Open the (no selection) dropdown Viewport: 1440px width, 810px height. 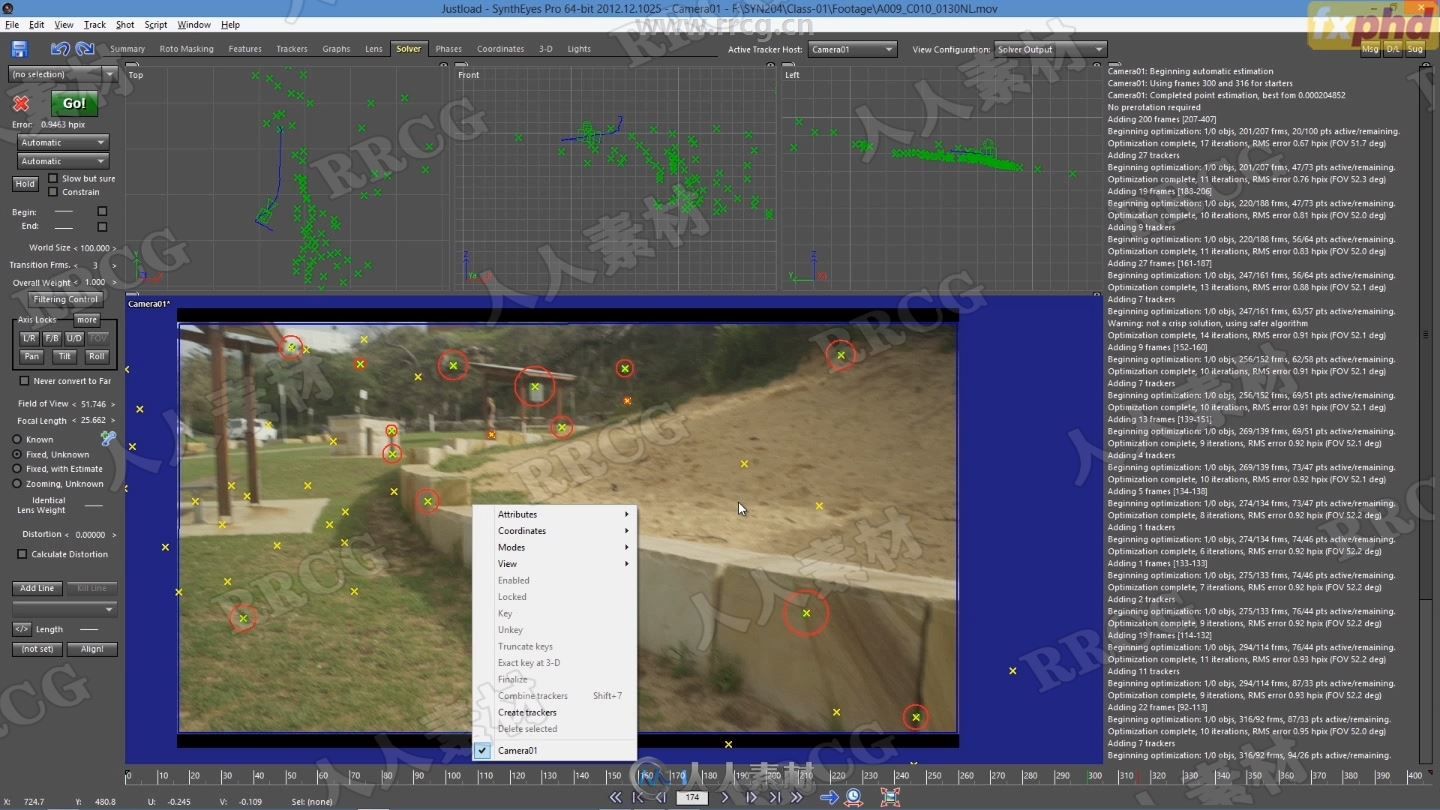[63, 74]
